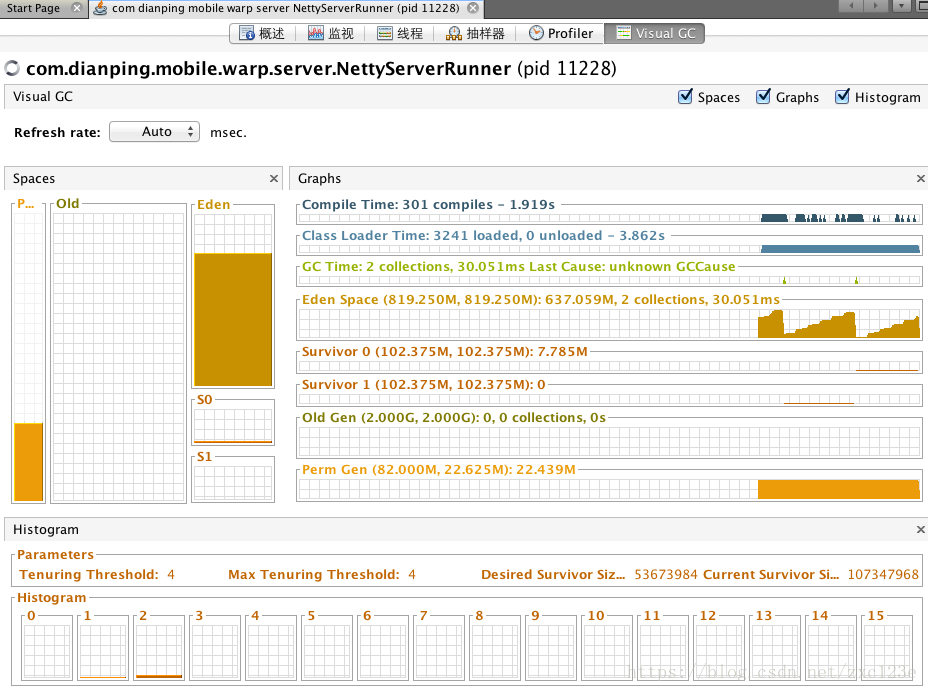
Task: Select the Start Page tab
Action: tap(33, 8)
